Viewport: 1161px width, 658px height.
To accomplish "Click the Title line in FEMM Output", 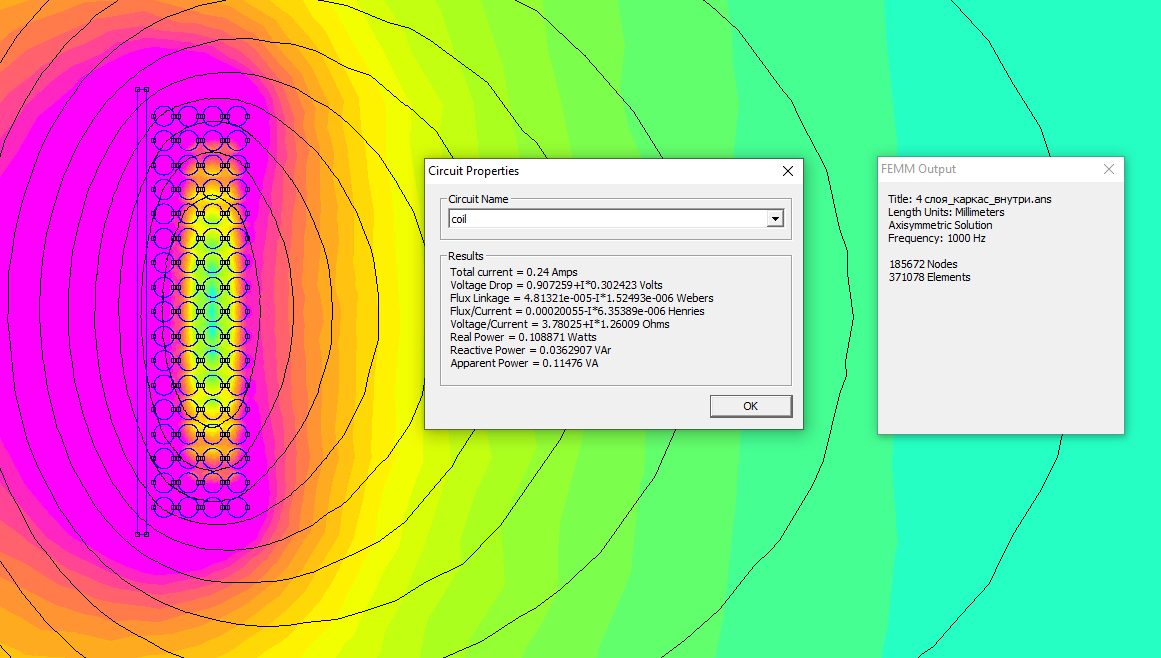I will 970,199.
